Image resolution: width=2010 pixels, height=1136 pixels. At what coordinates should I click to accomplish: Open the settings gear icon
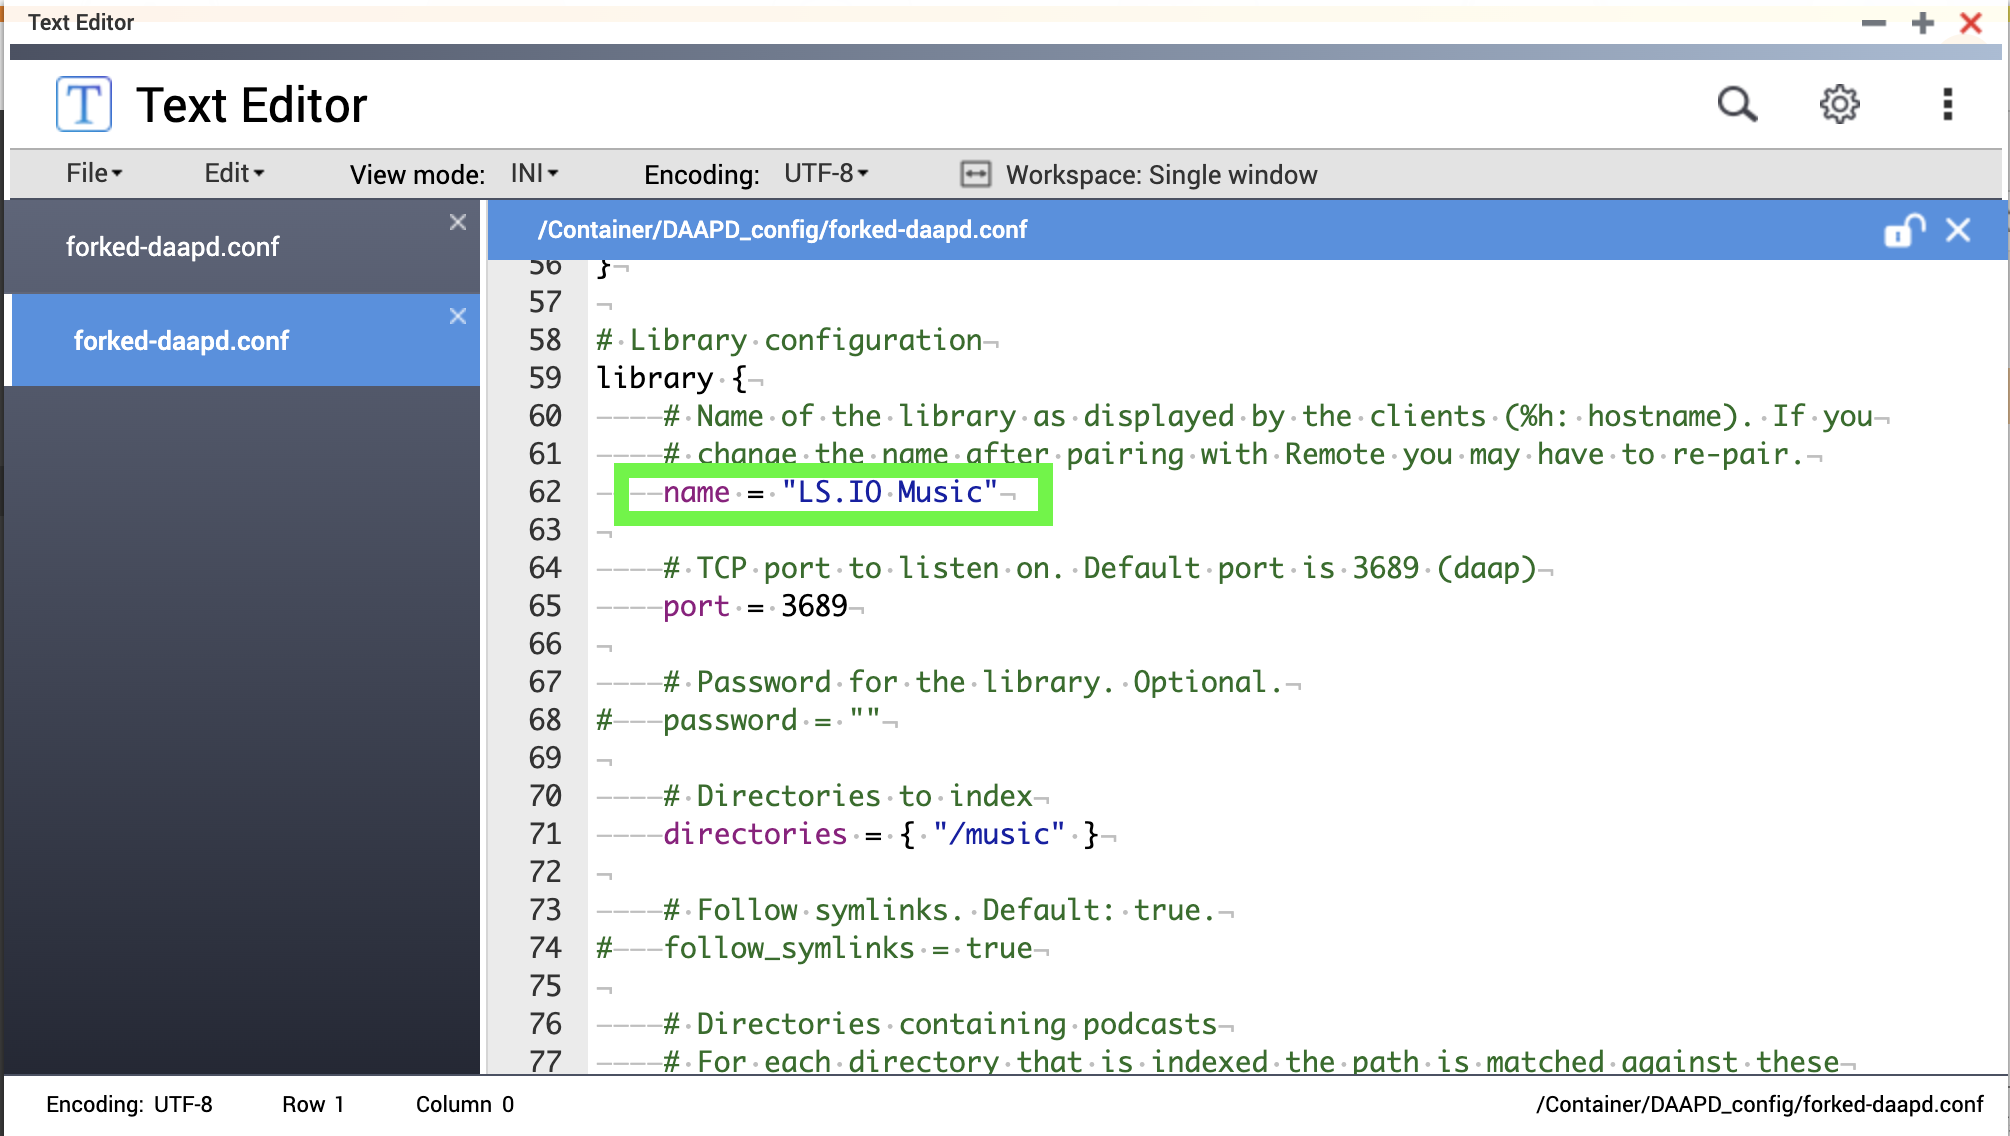(1839, 104)
